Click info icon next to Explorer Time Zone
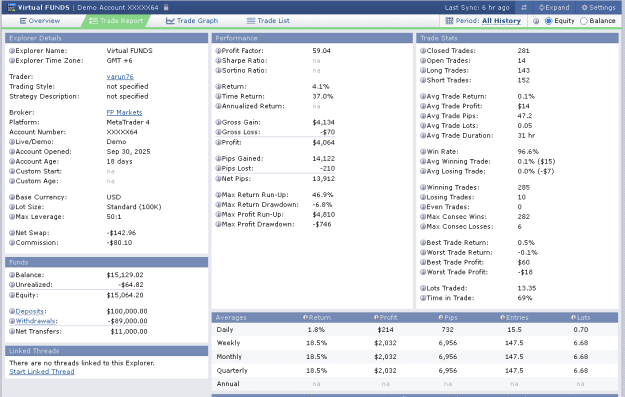This screenshot has height=397, width=625. coord(12,61)
